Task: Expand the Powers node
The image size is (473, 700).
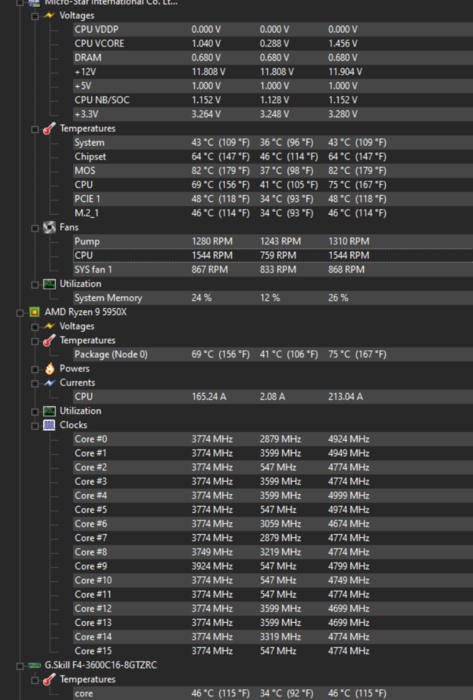Action: [x=35, y=369]
